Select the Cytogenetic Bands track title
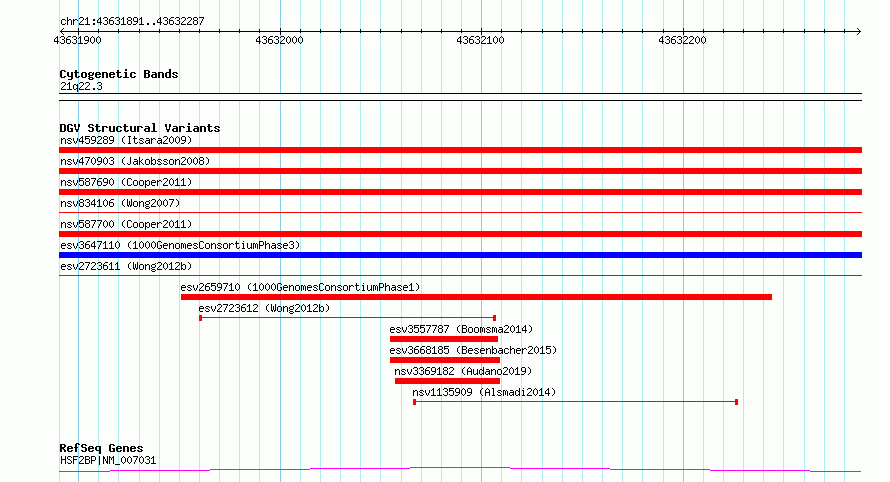Viewport: 890px width, 482px height. [119, 74]
